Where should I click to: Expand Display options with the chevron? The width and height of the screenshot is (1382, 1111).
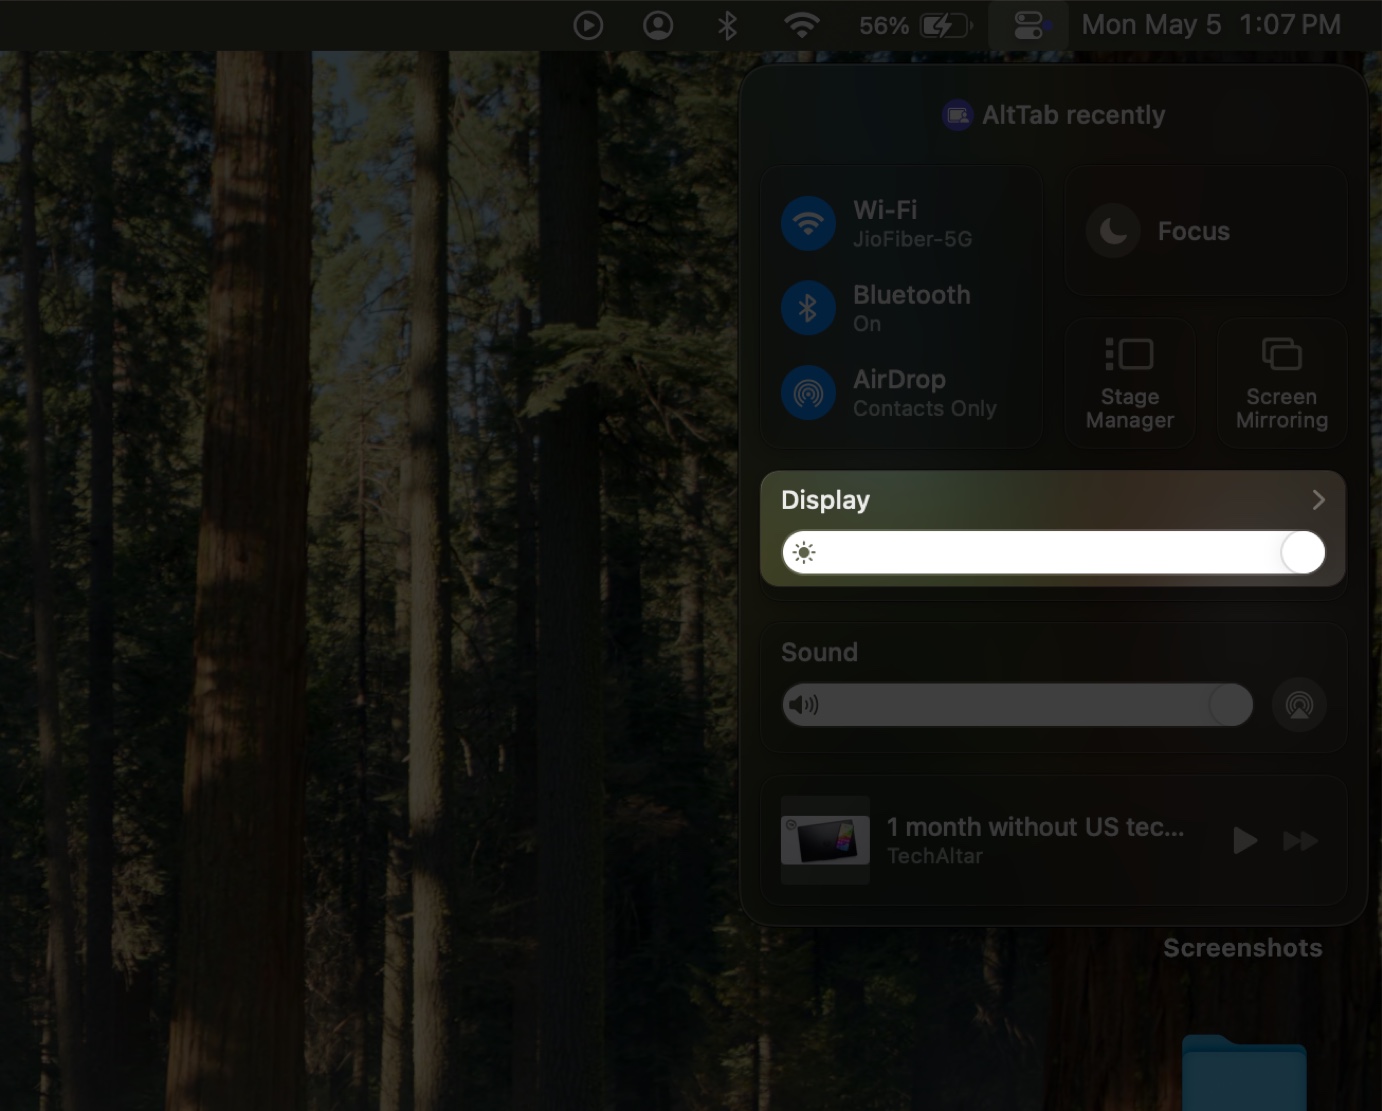click(1318, 499)
